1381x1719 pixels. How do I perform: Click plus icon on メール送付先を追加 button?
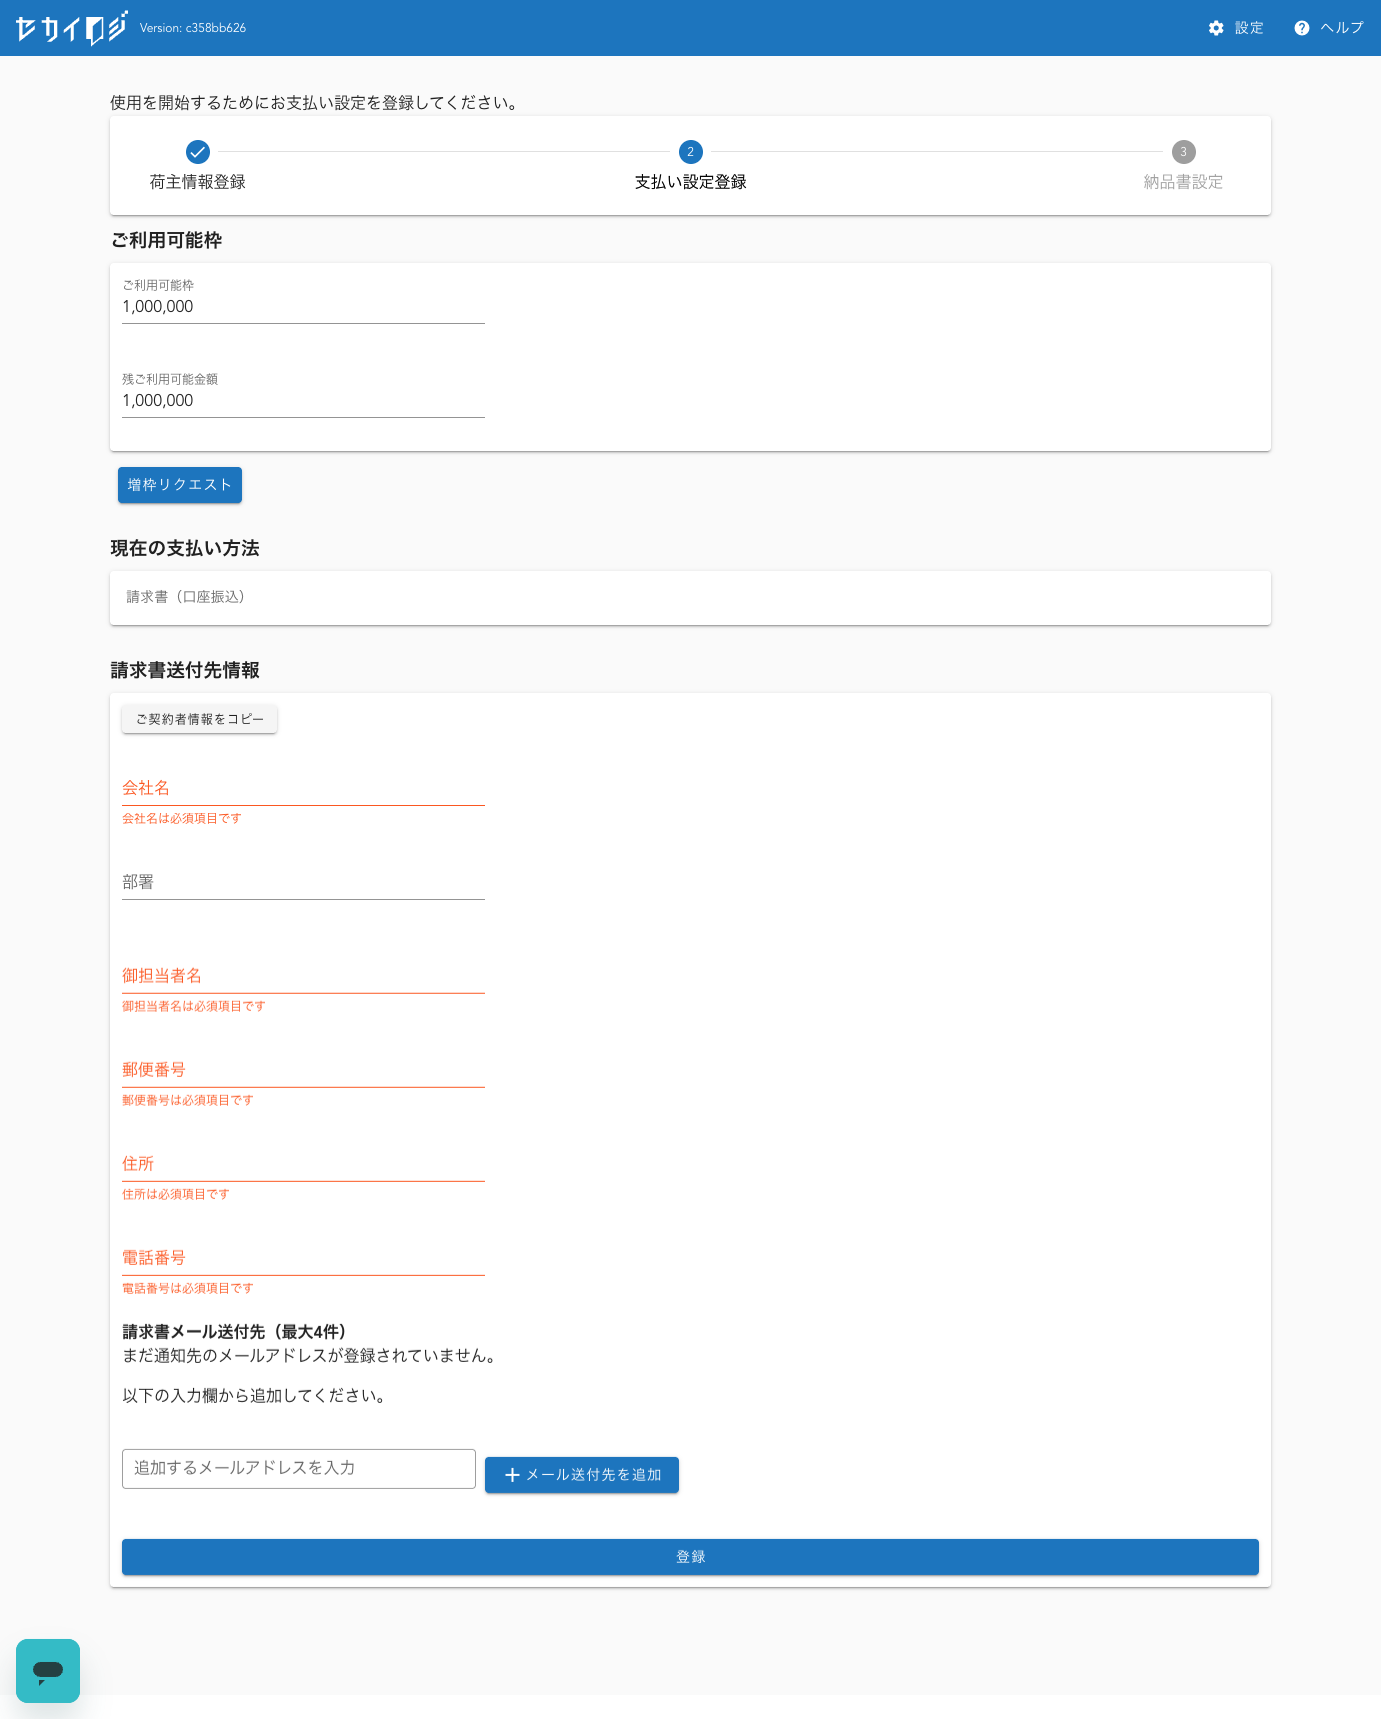(x=512, y=1475)
